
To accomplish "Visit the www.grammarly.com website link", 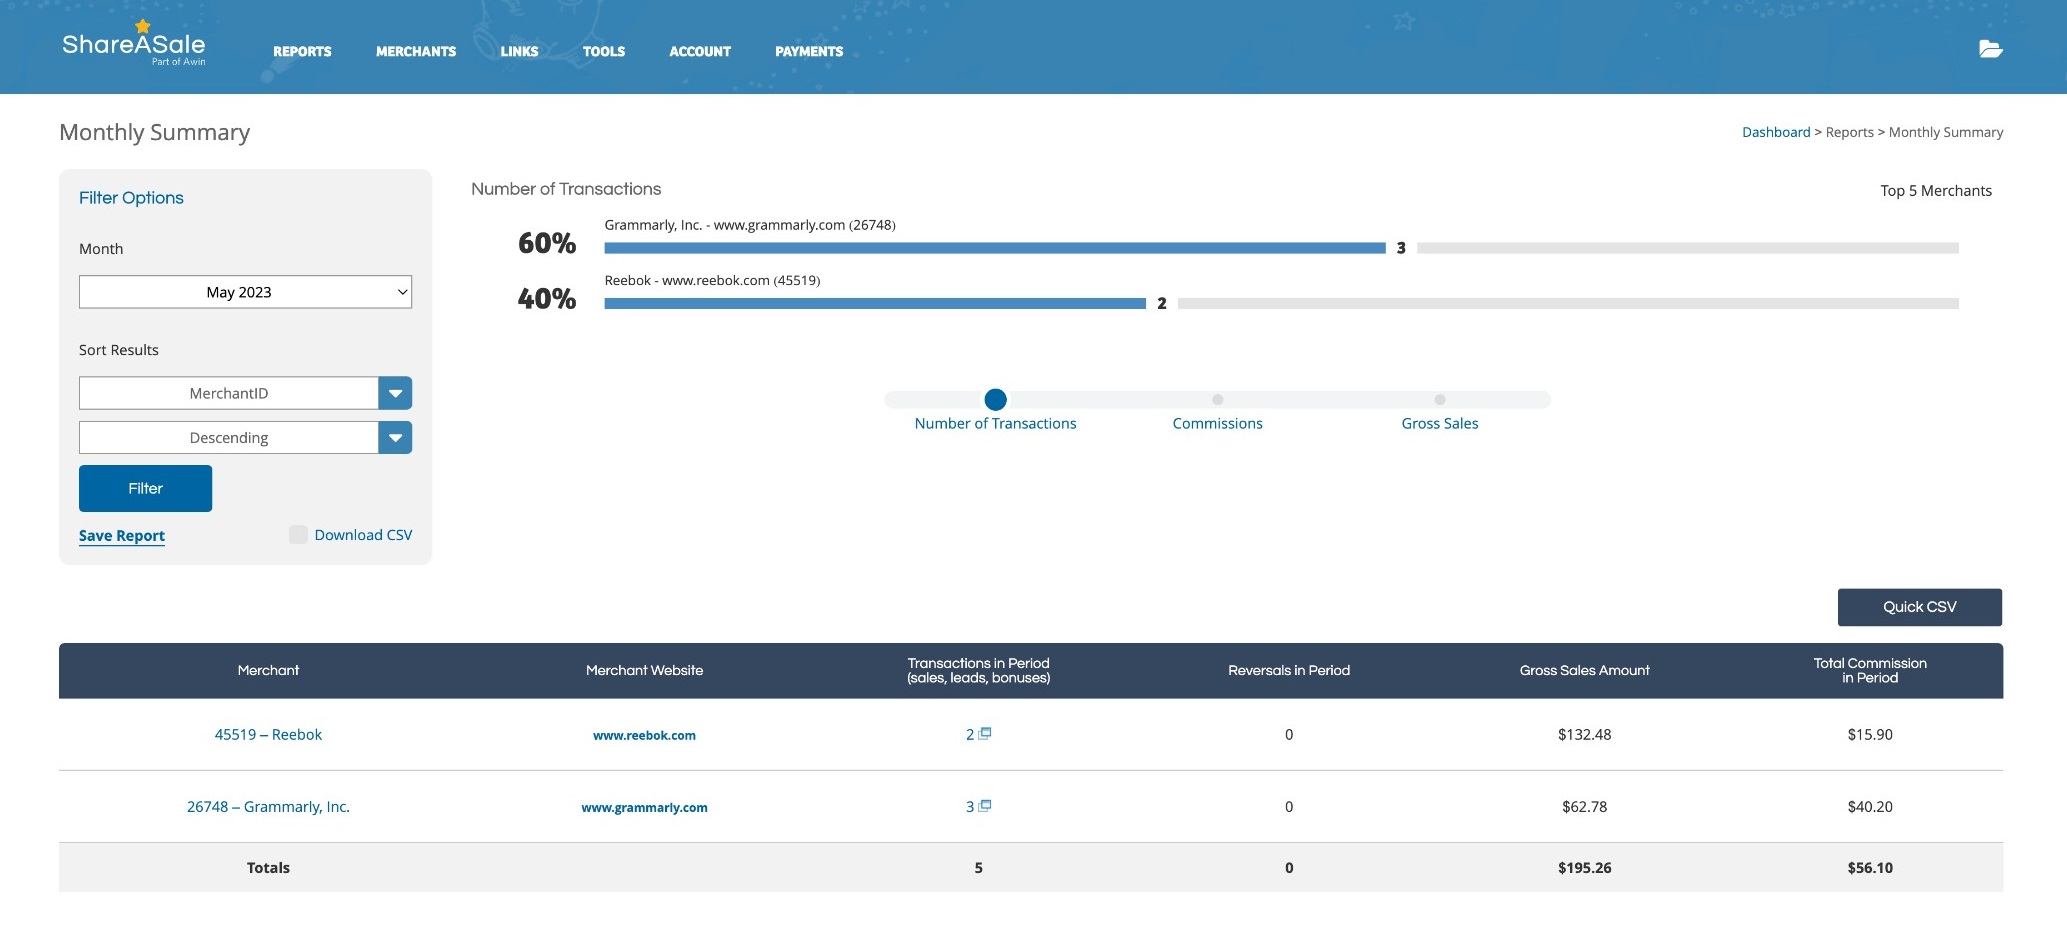I will (x=644, y=807).
